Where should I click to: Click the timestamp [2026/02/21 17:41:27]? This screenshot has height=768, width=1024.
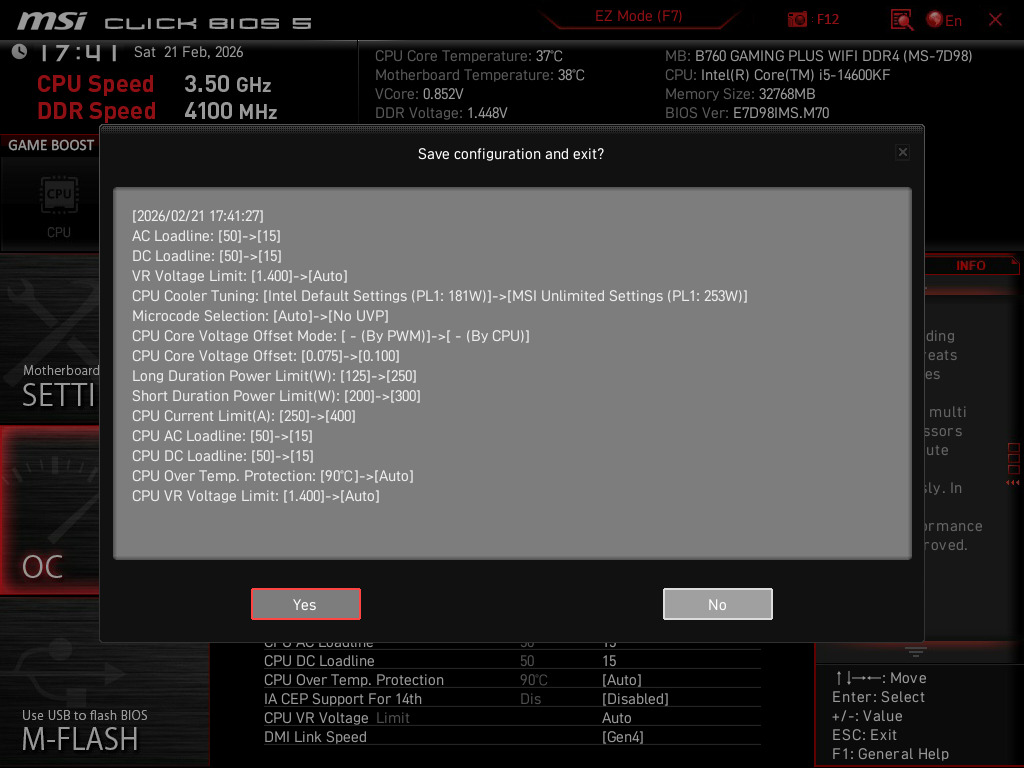pyautogui.click(x=198, y=216)
